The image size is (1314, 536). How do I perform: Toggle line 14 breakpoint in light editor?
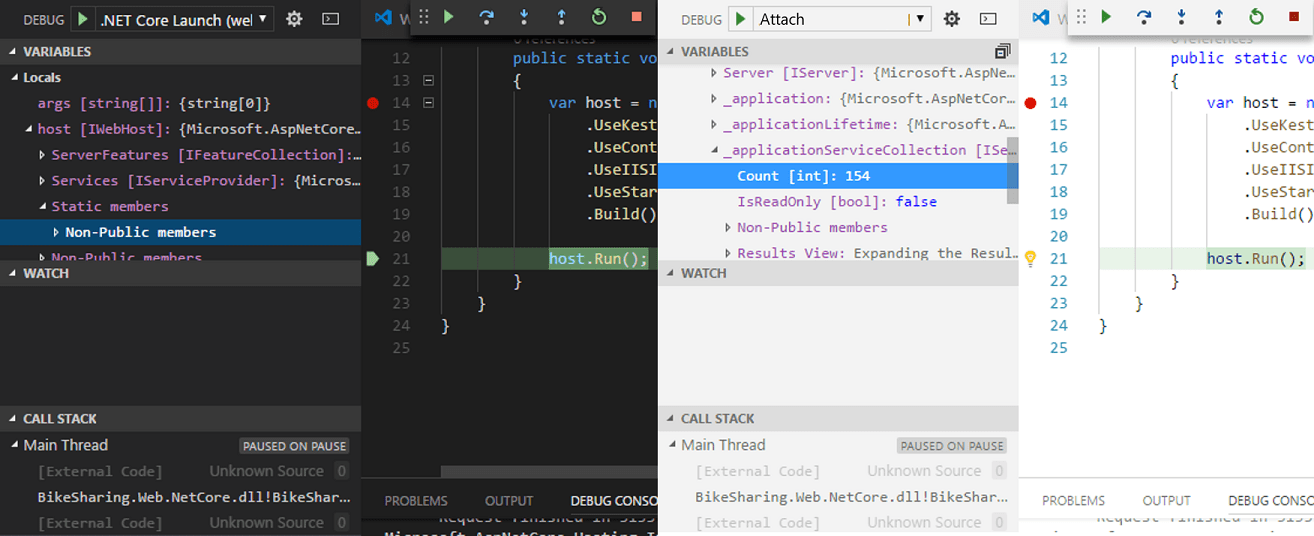coord(1031,102)
